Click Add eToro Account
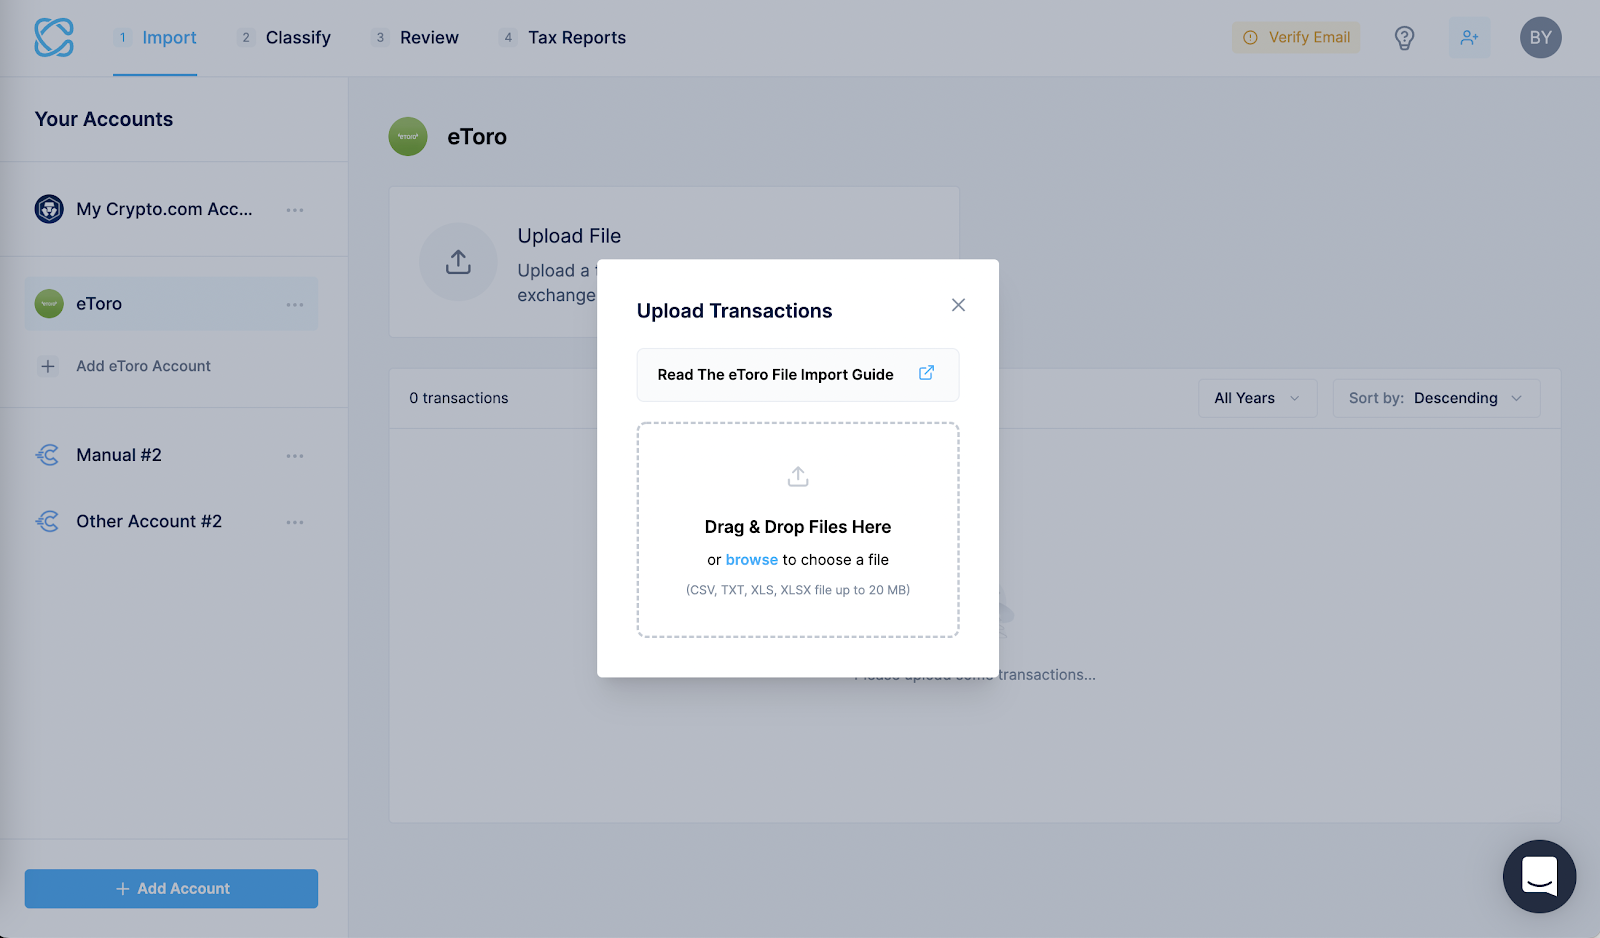This screenshot has width=1600, height=938. pos(125,366)
